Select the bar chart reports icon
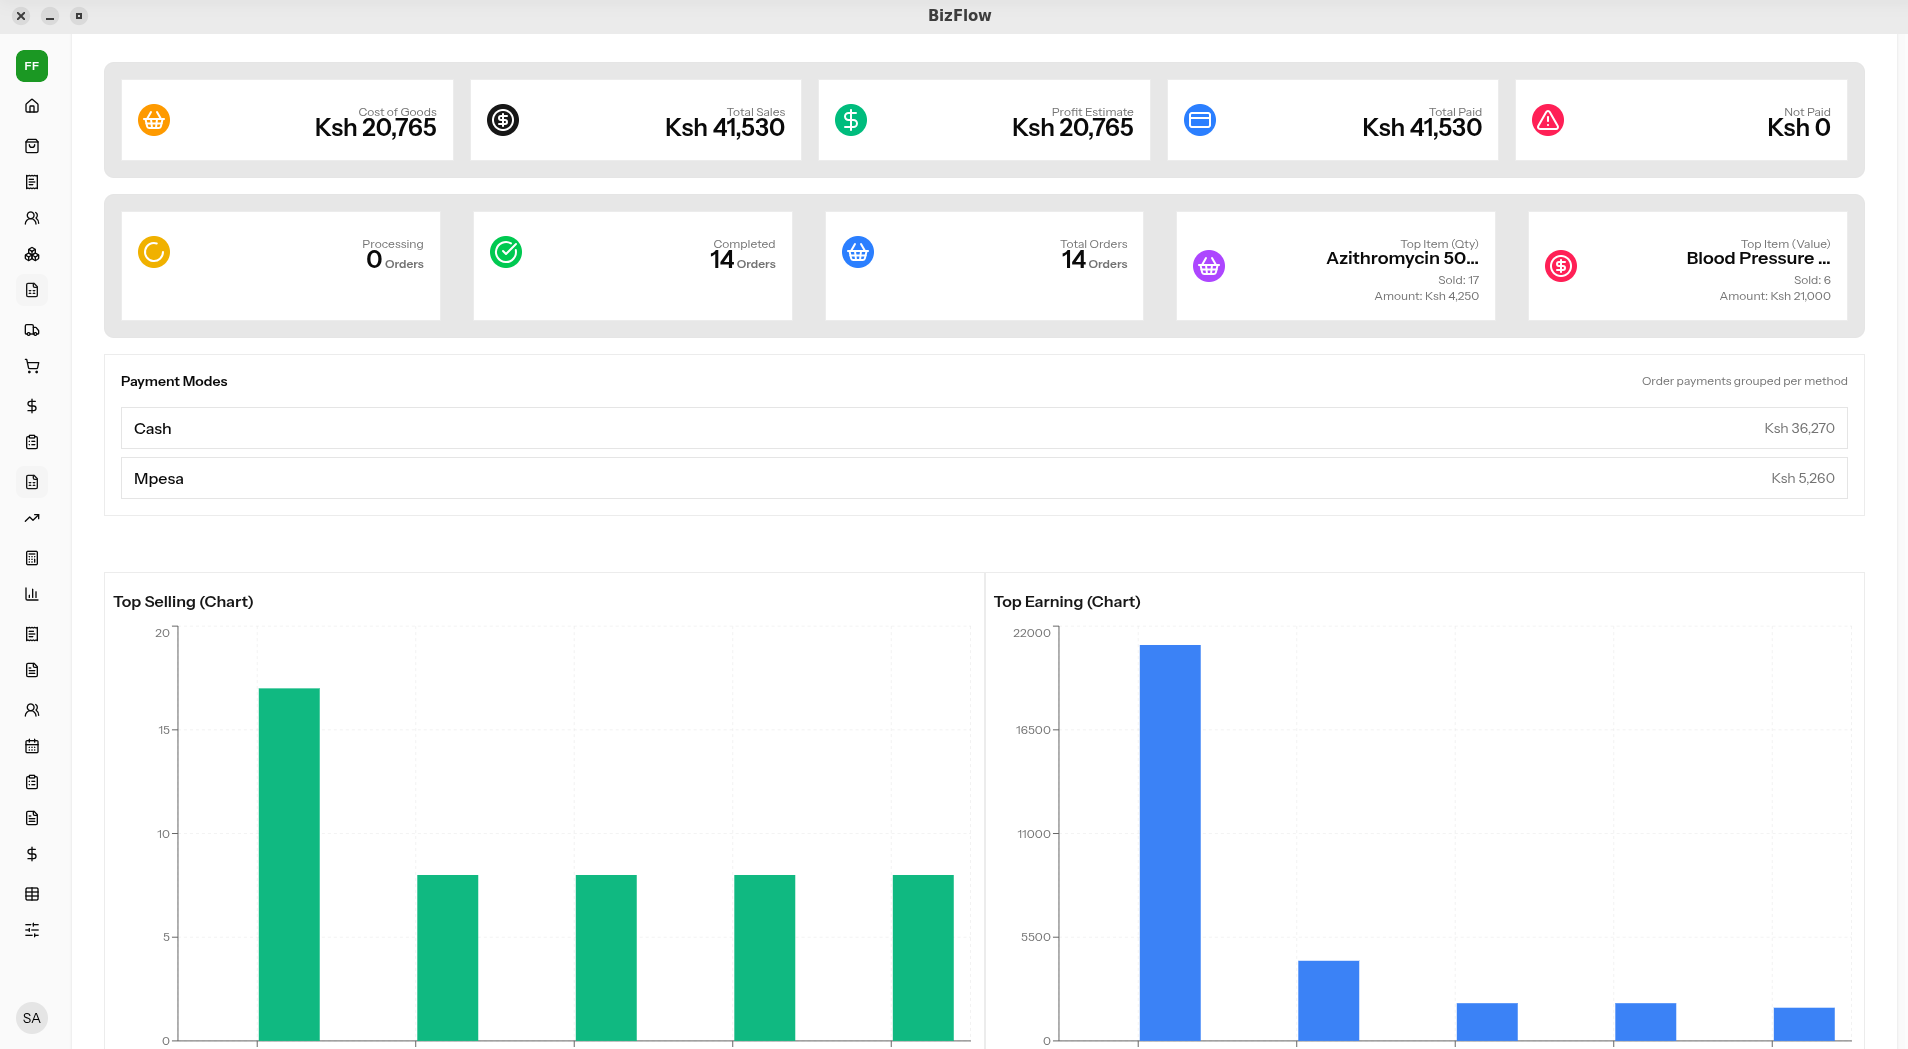 (32, 594)
